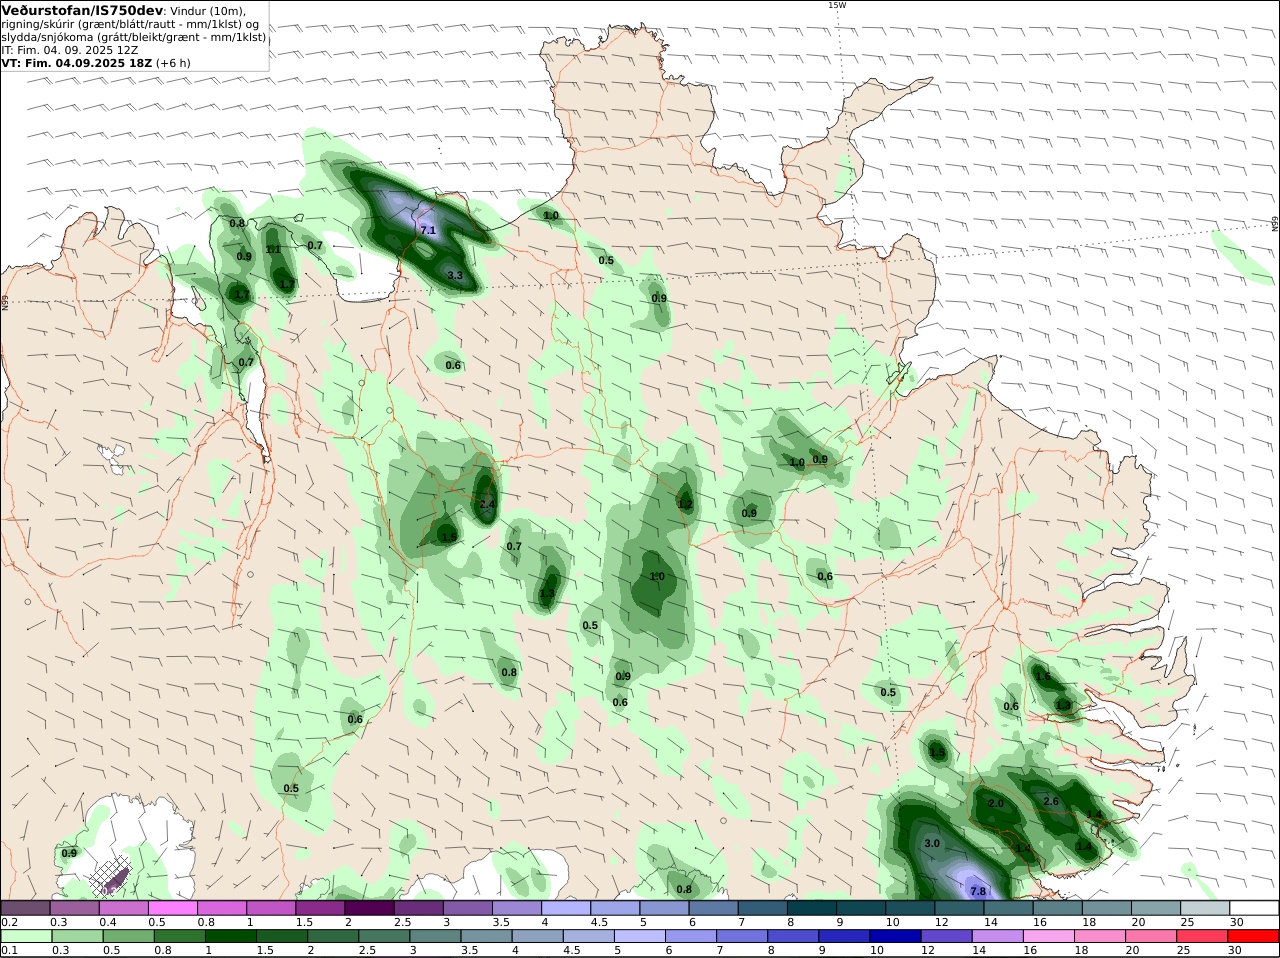
Task: Click the 2.0 precipitation value label
Action: pyautogui.click(x=996, y=804)
